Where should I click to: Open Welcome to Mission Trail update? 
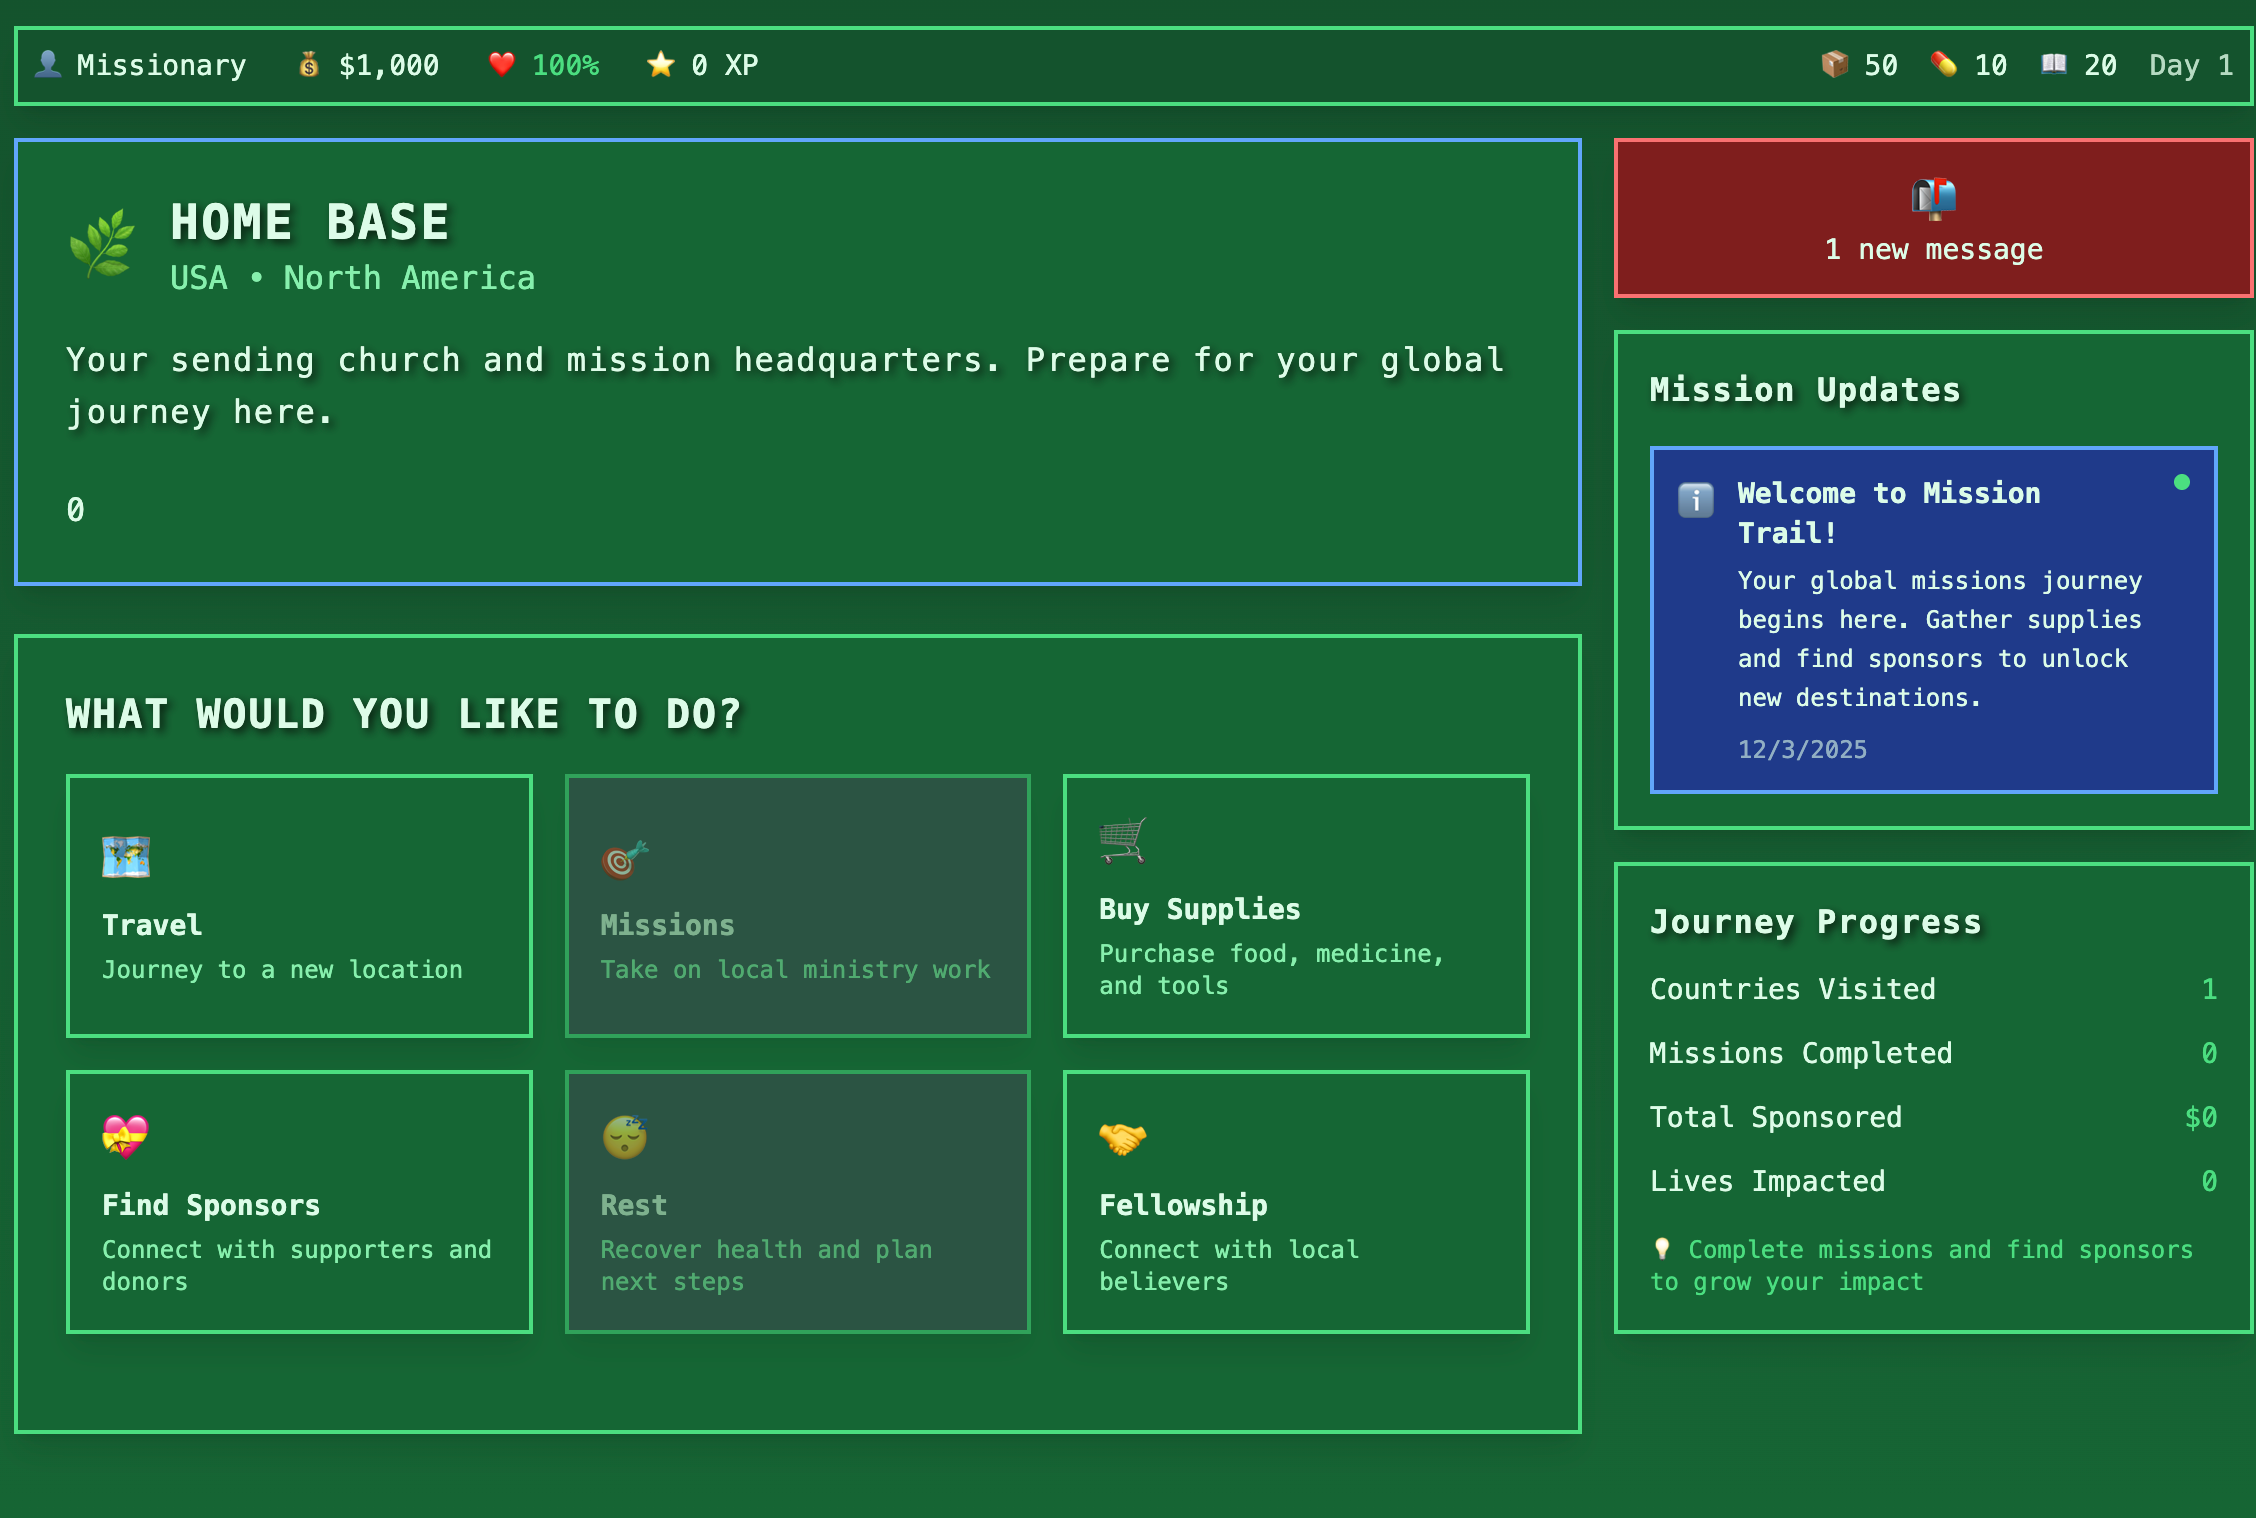click(x=1932, y=620)
